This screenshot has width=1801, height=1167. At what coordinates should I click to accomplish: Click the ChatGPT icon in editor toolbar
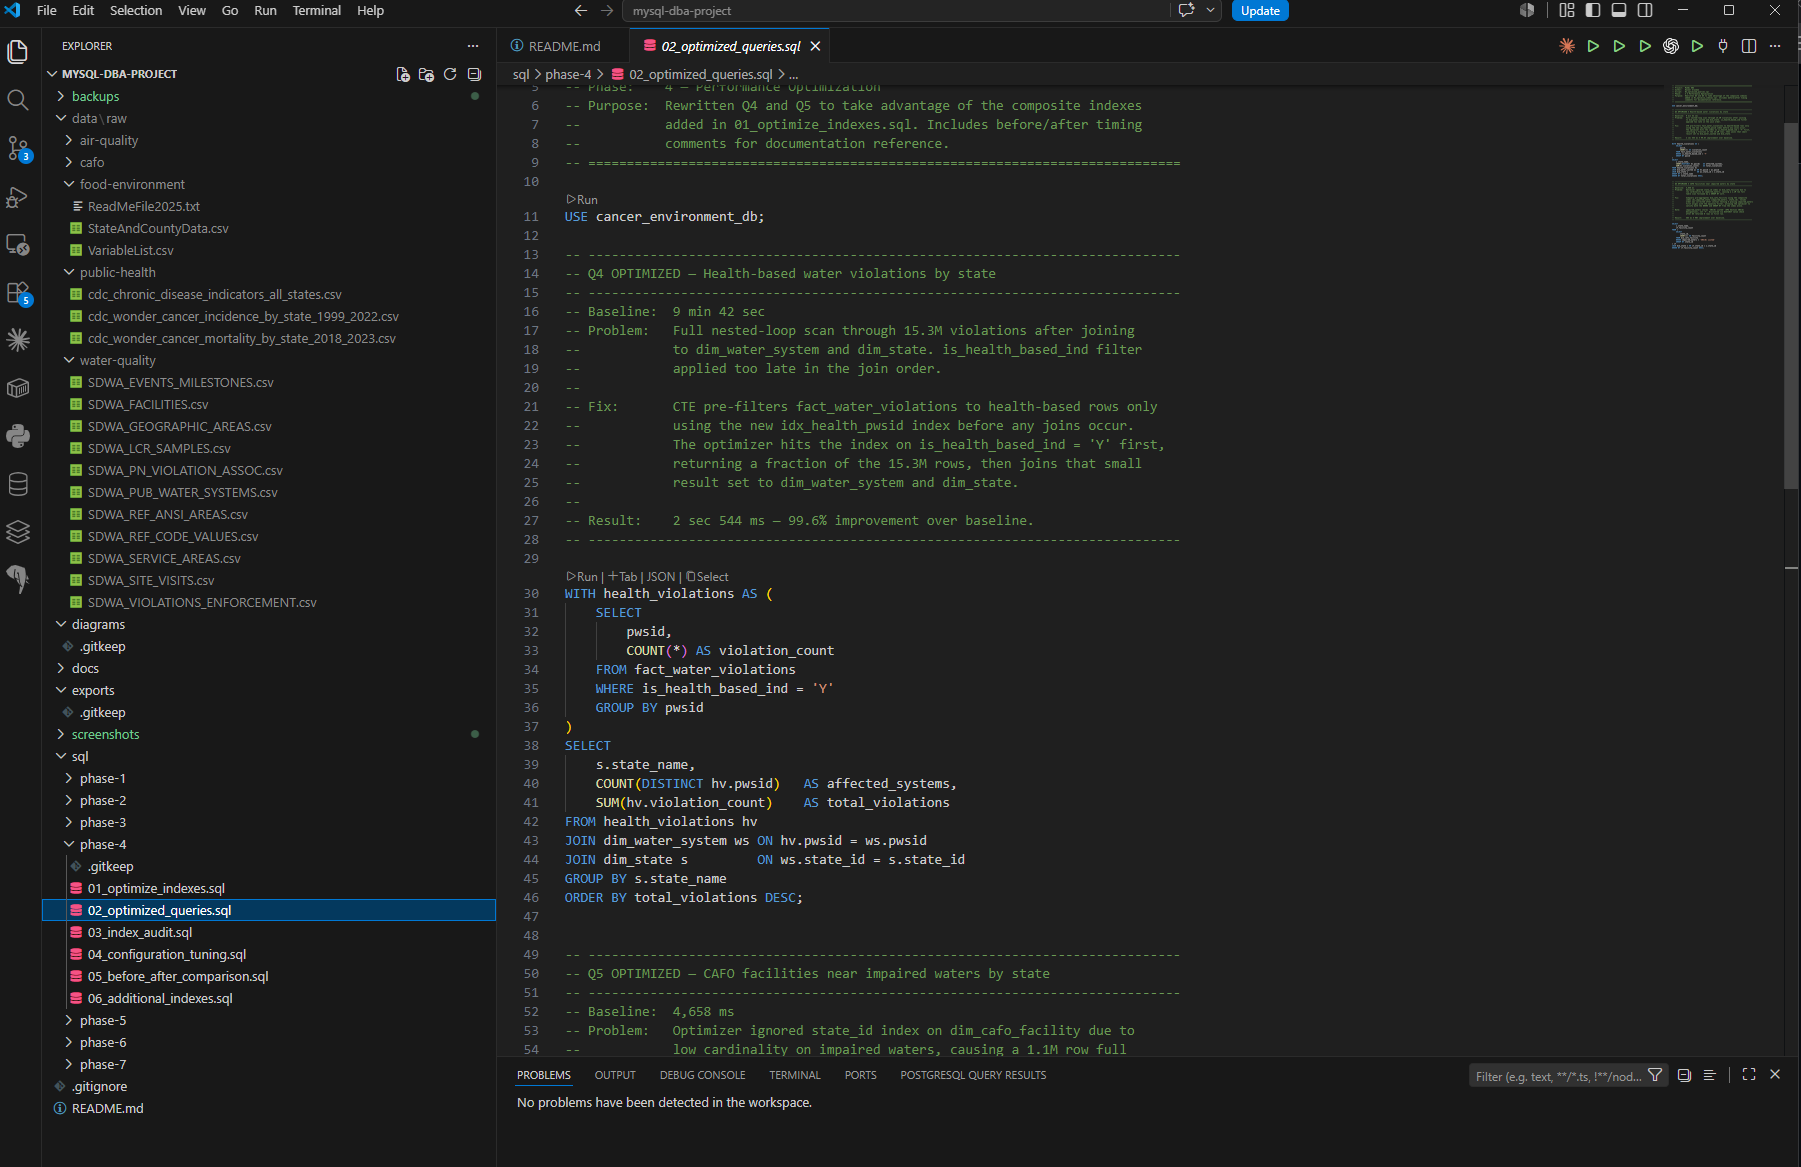(1671, 46)
